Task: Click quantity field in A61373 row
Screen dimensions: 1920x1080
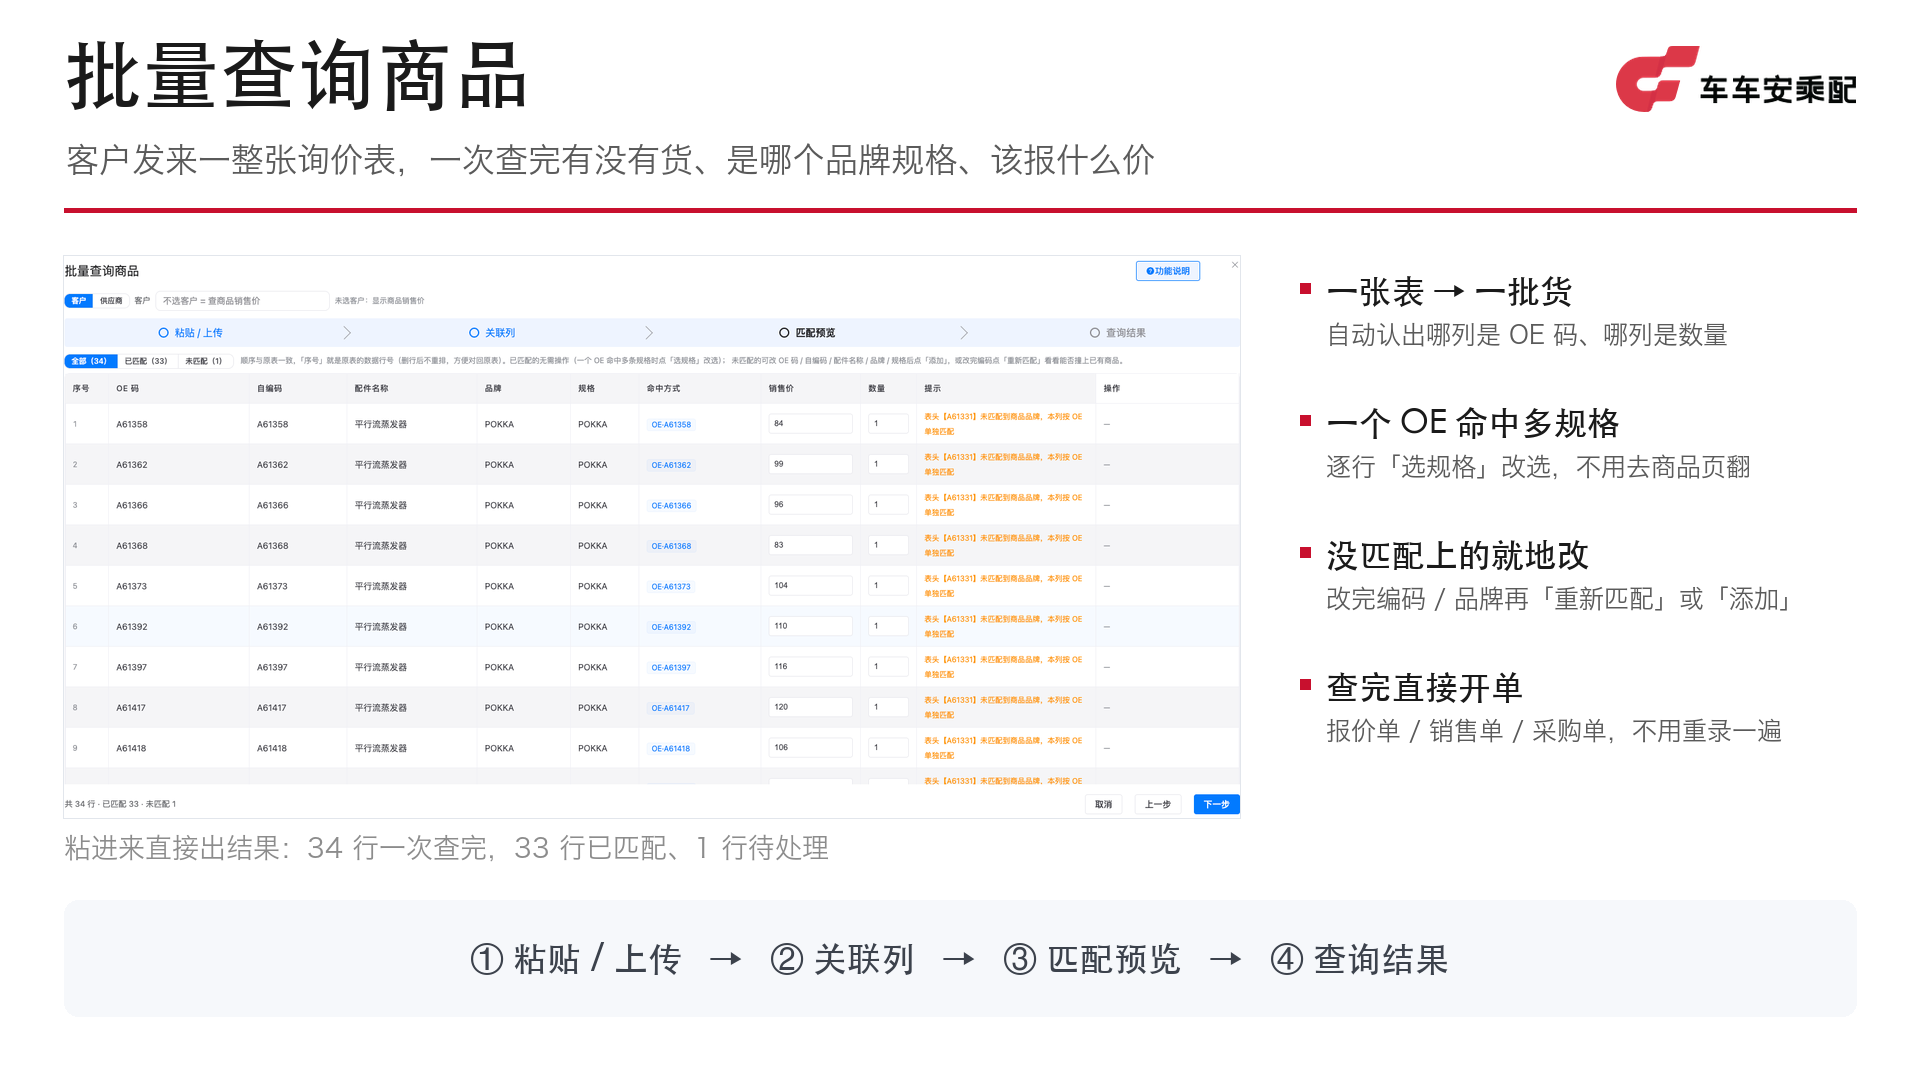Action: (888, 586)
